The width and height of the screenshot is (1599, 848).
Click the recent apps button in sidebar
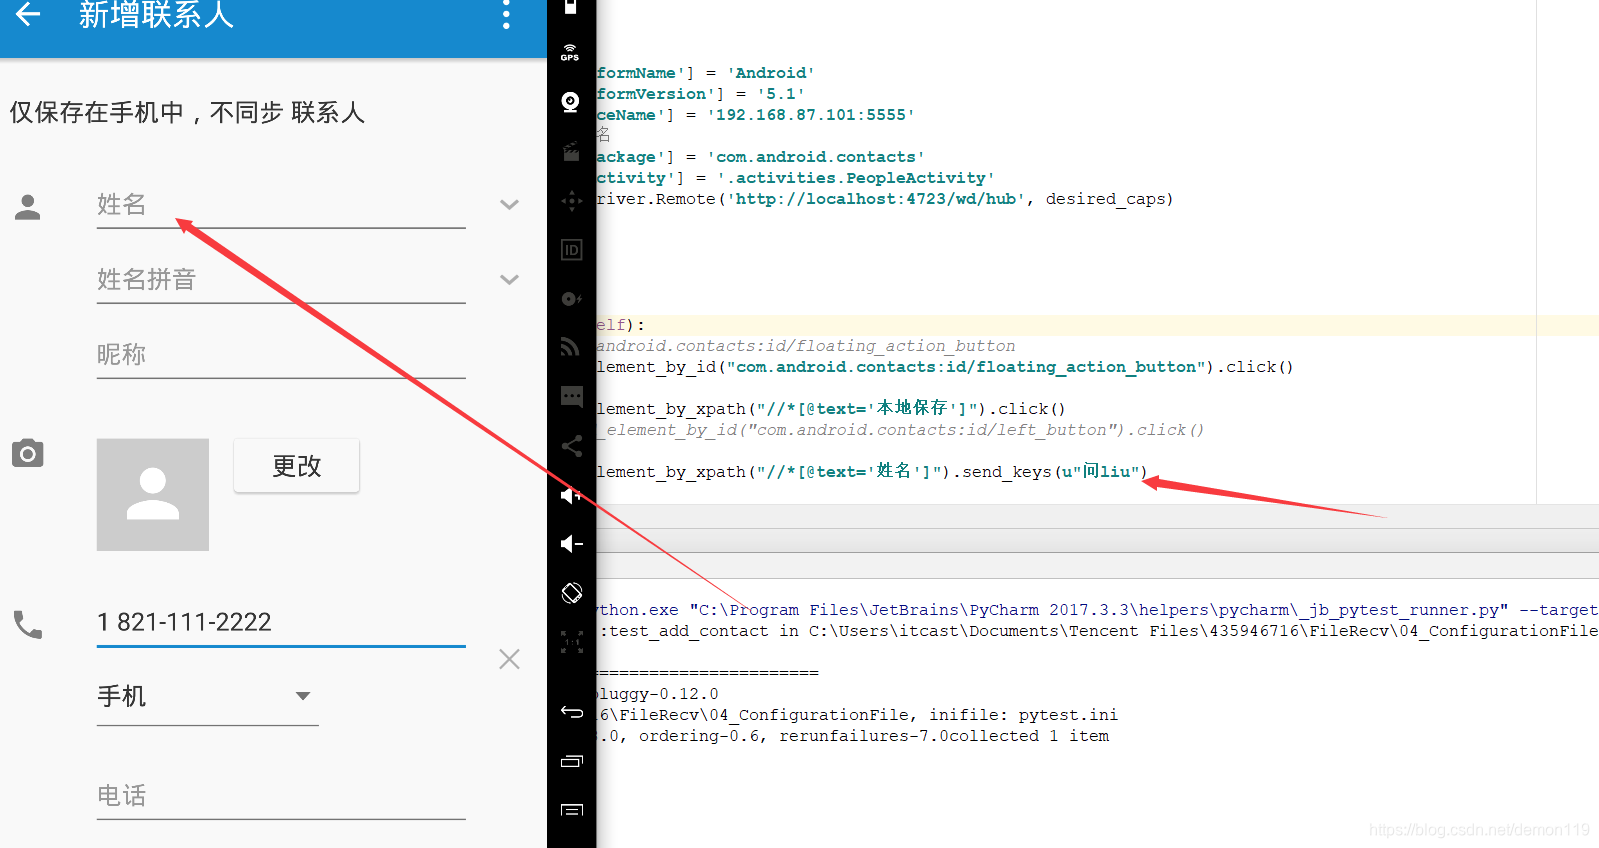pos(571,761)
